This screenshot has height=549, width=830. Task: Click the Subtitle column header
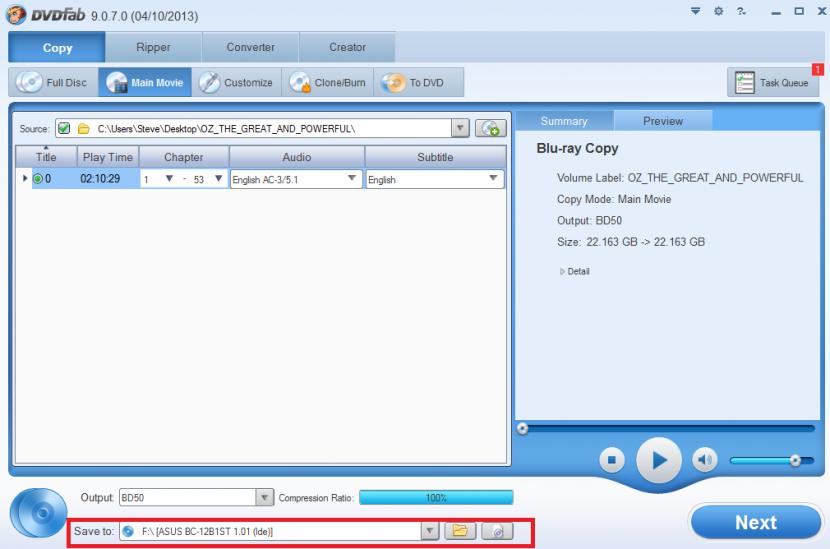[x=435, y=157]
